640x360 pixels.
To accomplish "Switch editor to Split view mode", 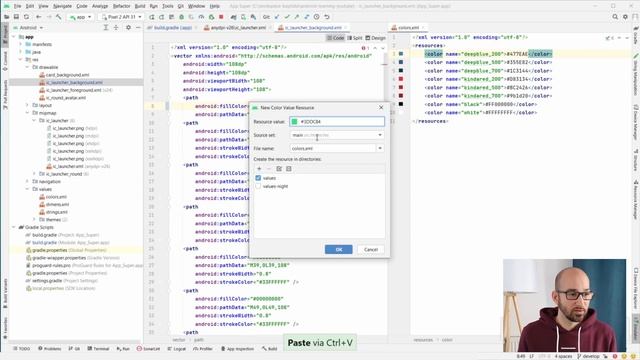I will coord(355,38).
